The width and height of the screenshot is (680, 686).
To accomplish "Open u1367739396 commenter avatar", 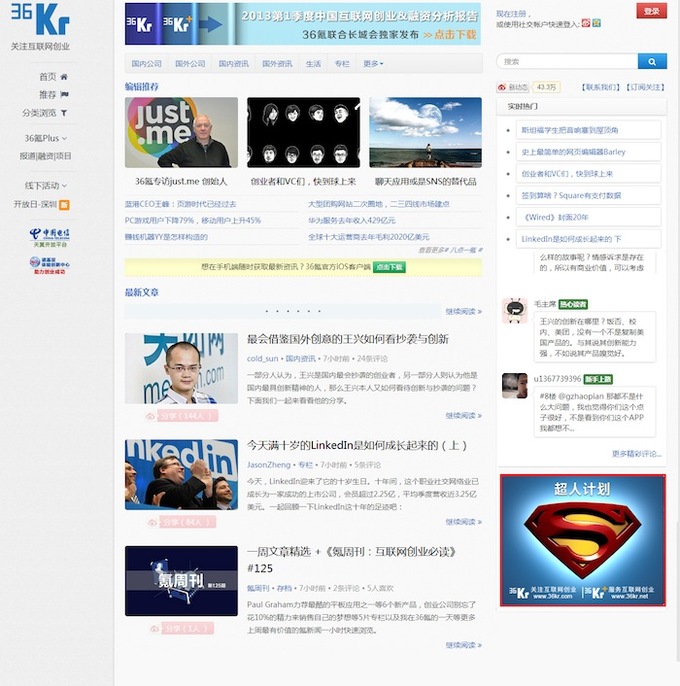I will pyautogui.click(x=515, y=385).
